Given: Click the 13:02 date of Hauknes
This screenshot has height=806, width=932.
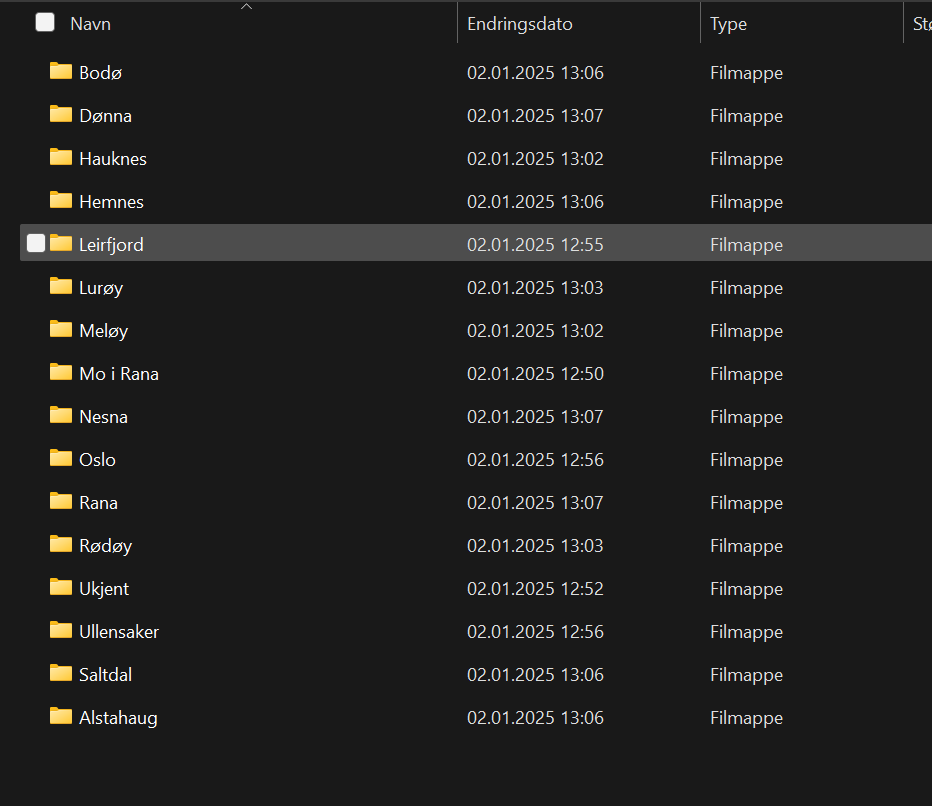Looking at the screenshot, I should pyautogui.click(x=535, y=159).
